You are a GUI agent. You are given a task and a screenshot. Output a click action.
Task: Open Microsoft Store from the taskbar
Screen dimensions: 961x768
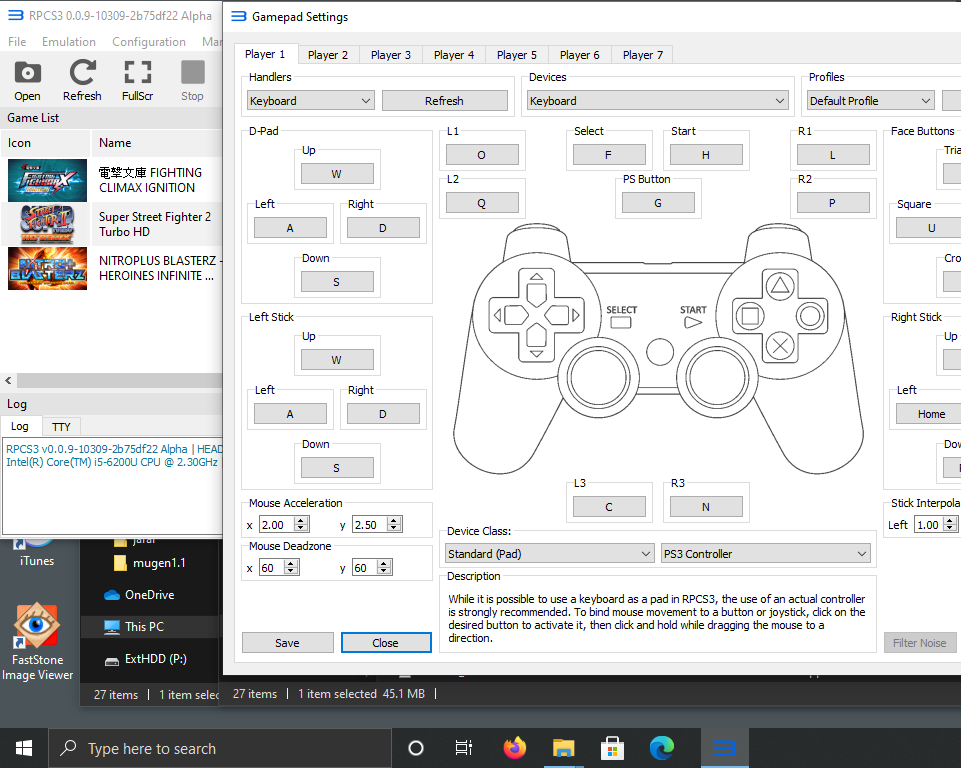coord(612,748)
